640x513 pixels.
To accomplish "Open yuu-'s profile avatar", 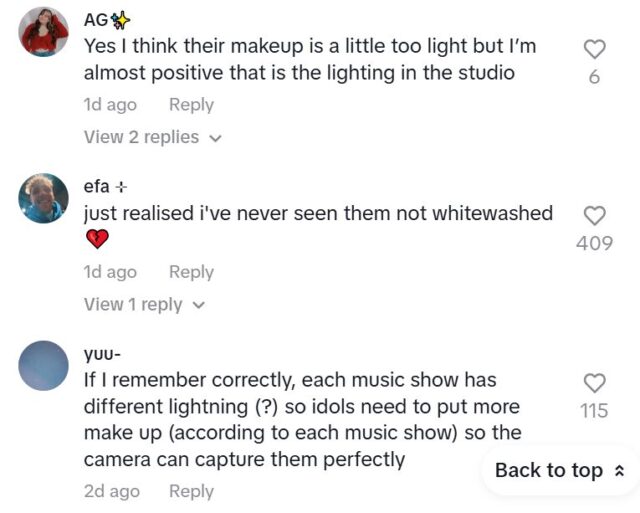I will (x=44, y=365).
